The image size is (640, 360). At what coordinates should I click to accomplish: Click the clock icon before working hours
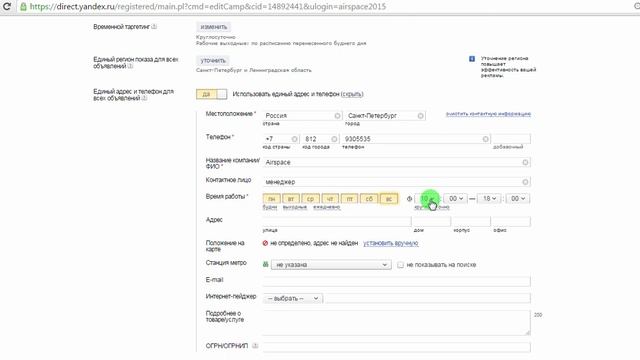click(409, 199)
